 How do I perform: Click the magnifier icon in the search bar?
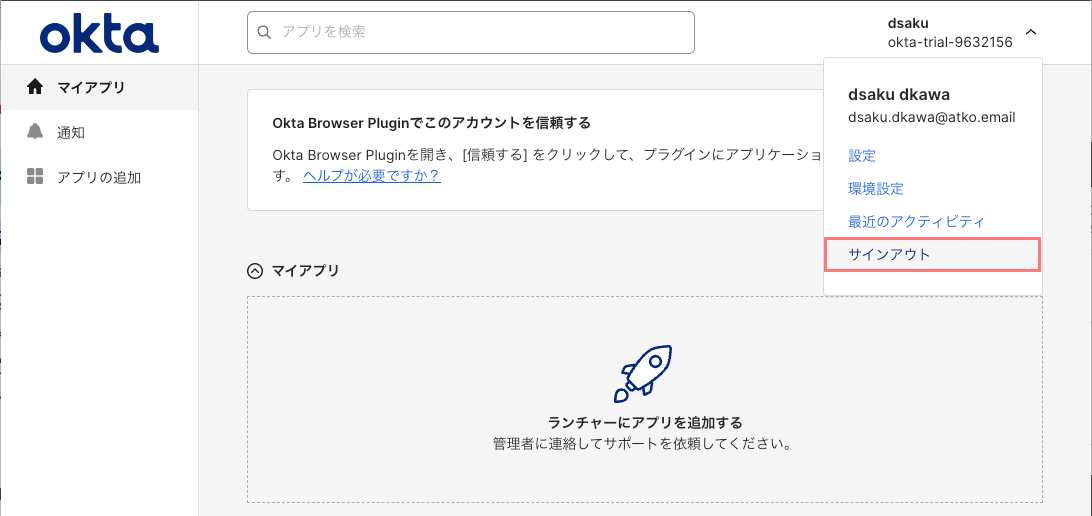[x=265, y=32]
